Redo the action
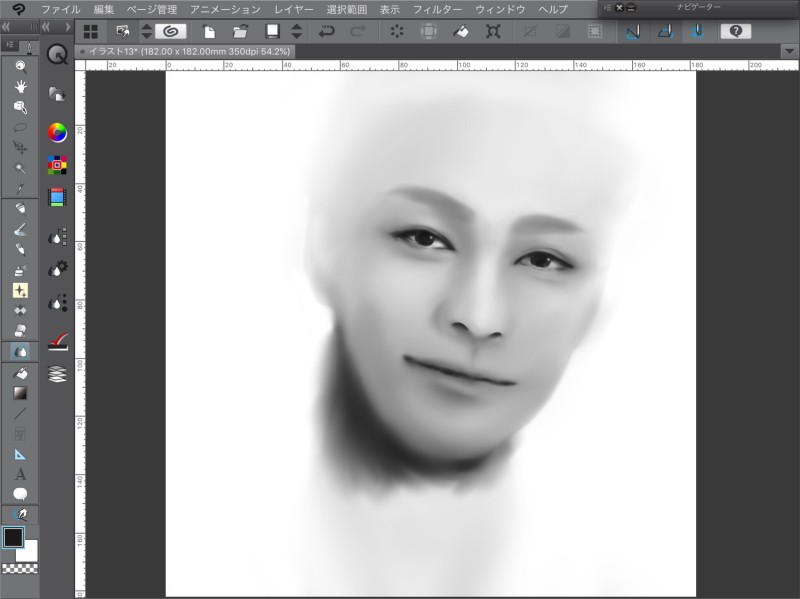800x599 pixels. (358, 32)
